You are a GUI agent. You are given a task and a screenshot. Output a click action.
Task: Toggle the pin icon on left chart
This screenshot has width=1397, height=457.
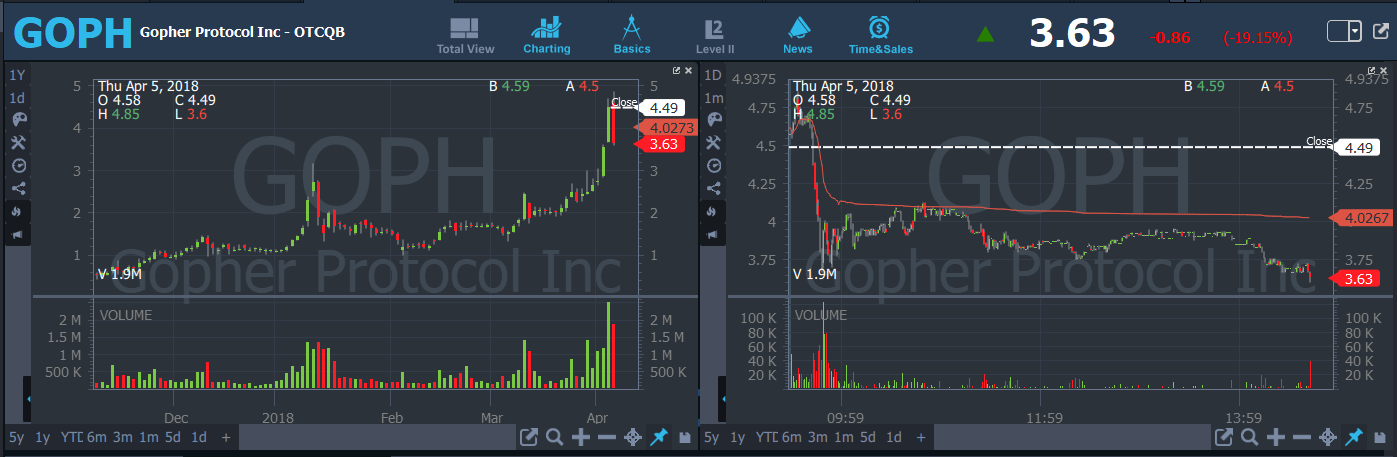pos(658,437)
